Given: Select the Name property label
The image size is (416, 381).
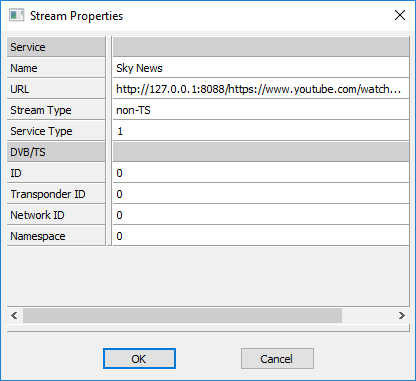Looking at the screenshot, I should click(x=56, y=68).
